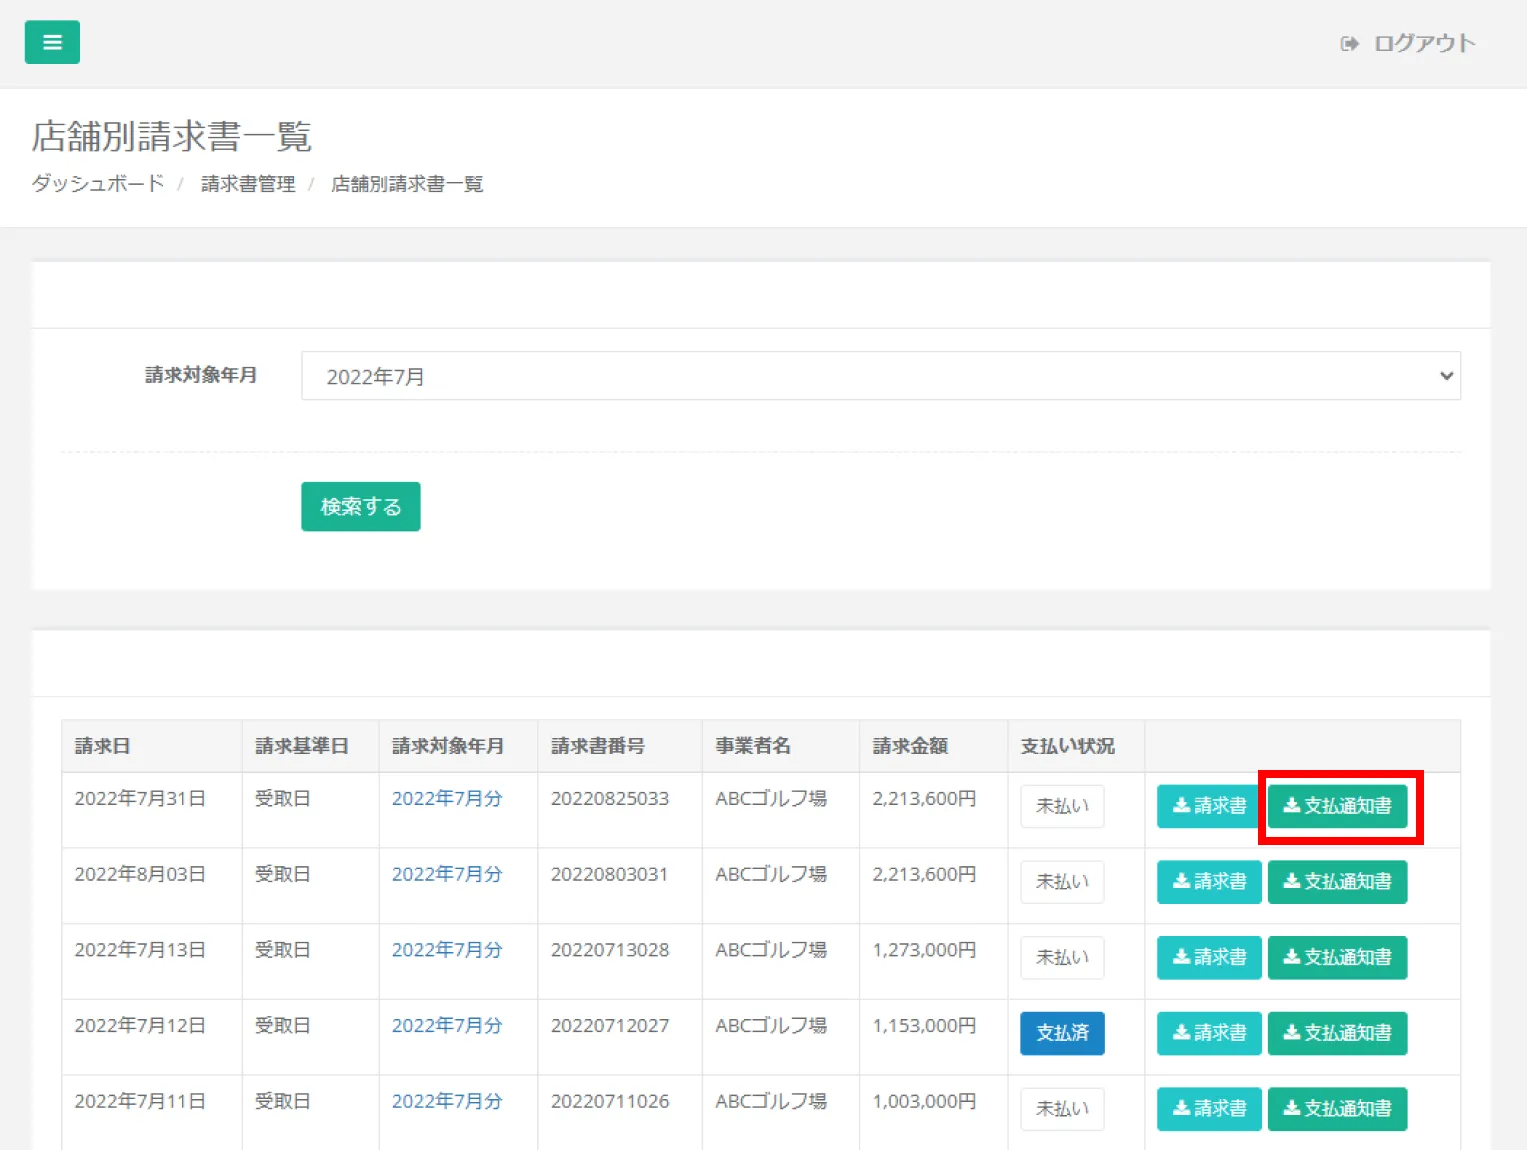Screen dimensions: 1527x1150
Task: Open 2022年7月分 link for 2022年7月11日 row
Action: coord(447,1102)
